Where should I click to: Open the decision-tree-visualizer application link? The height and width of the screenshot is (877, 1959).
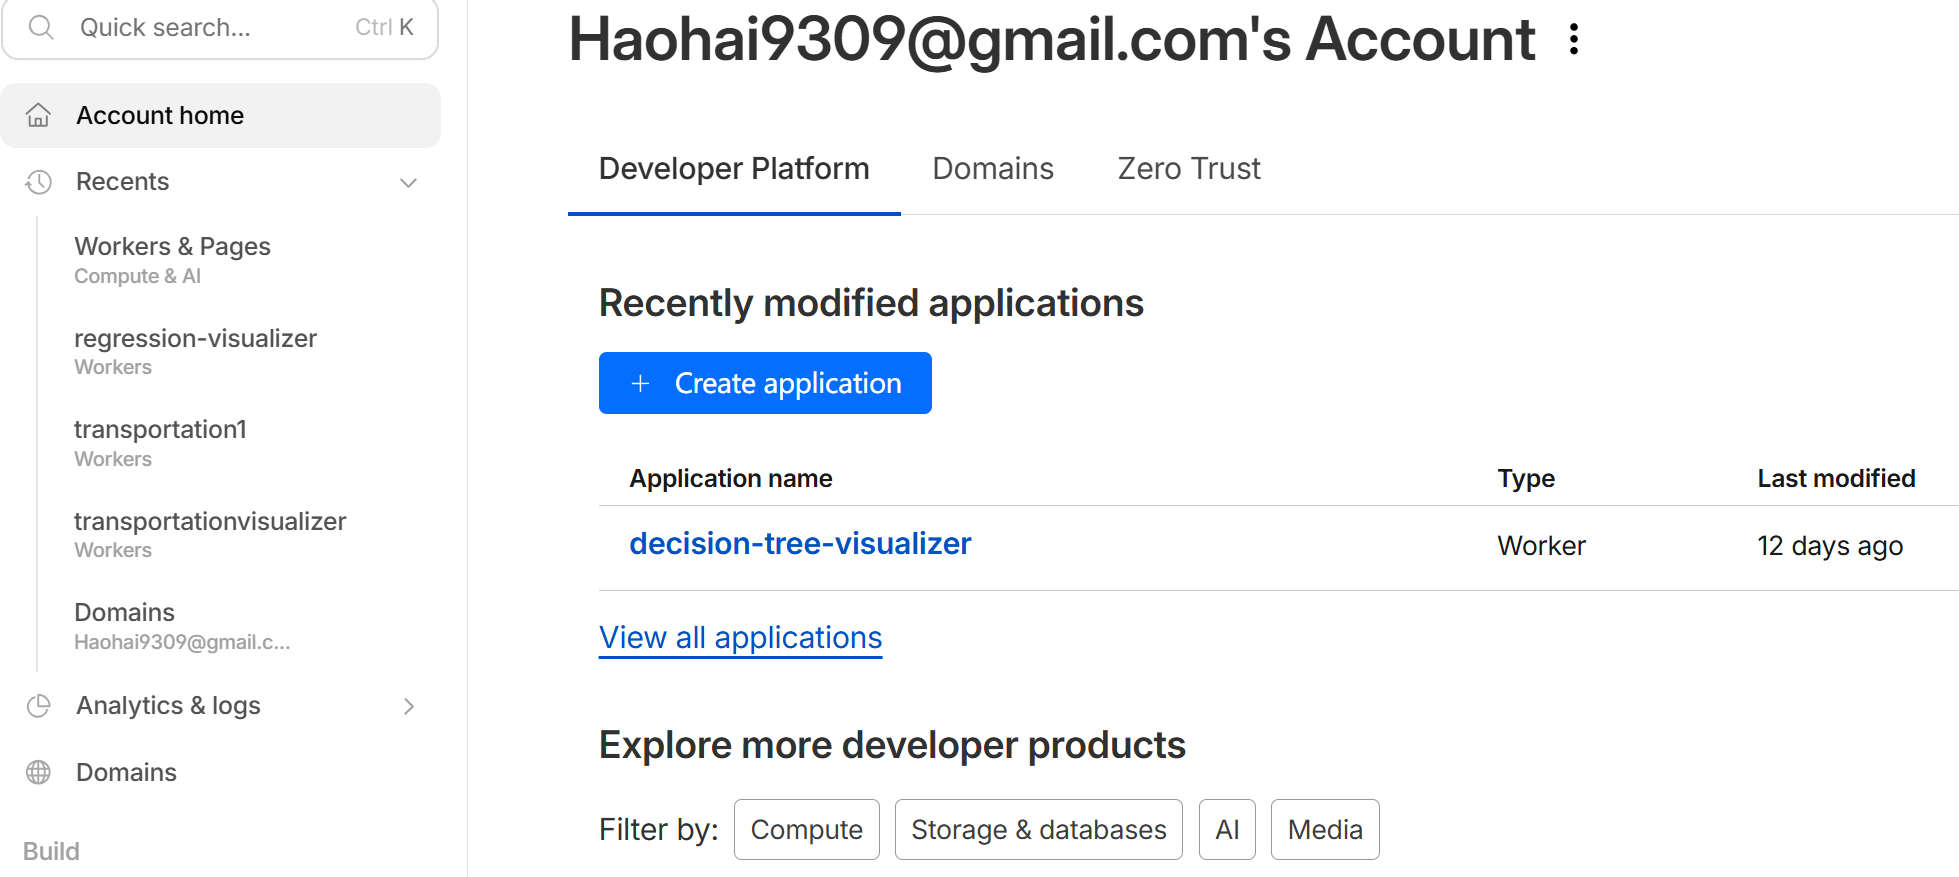click(x=800, y=544)
